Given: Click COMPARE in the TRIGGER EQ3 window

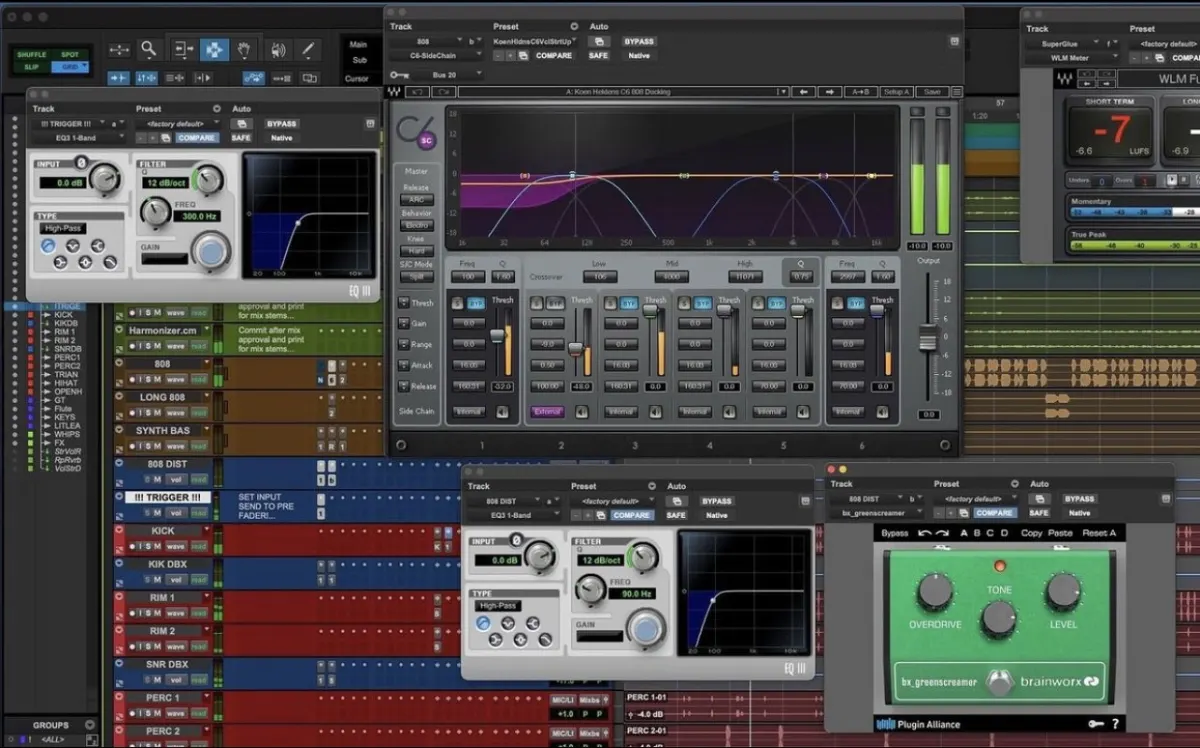Looking at the screenshot, I should (x=197, y=138).
